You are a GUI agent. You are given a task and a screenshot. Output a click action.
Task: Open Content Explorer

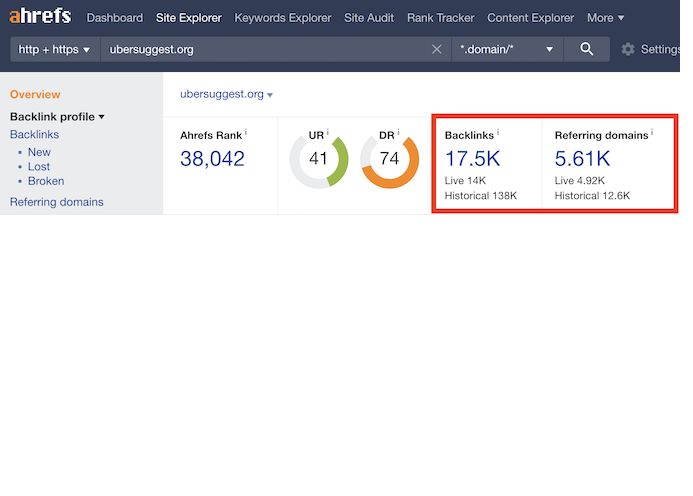530,18
